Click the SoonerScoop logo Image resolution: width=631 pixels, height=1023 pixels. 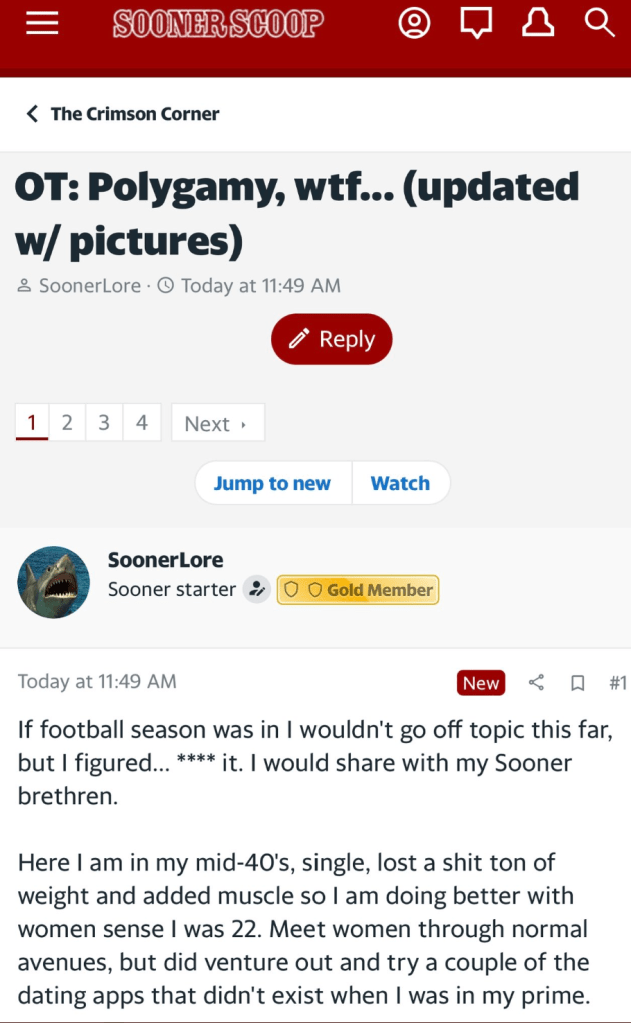pos(218,23)
